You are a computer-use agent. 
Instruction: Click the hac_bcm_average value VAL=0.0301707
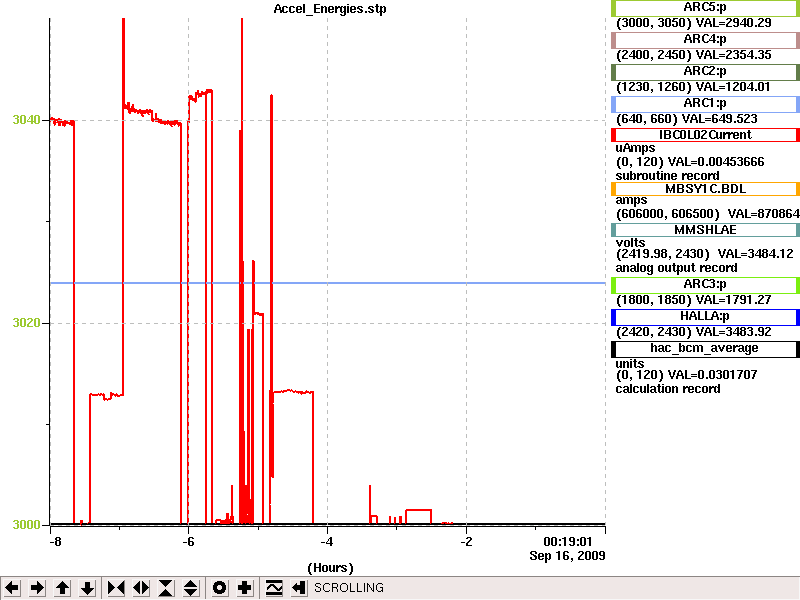[x=713, y=375]
